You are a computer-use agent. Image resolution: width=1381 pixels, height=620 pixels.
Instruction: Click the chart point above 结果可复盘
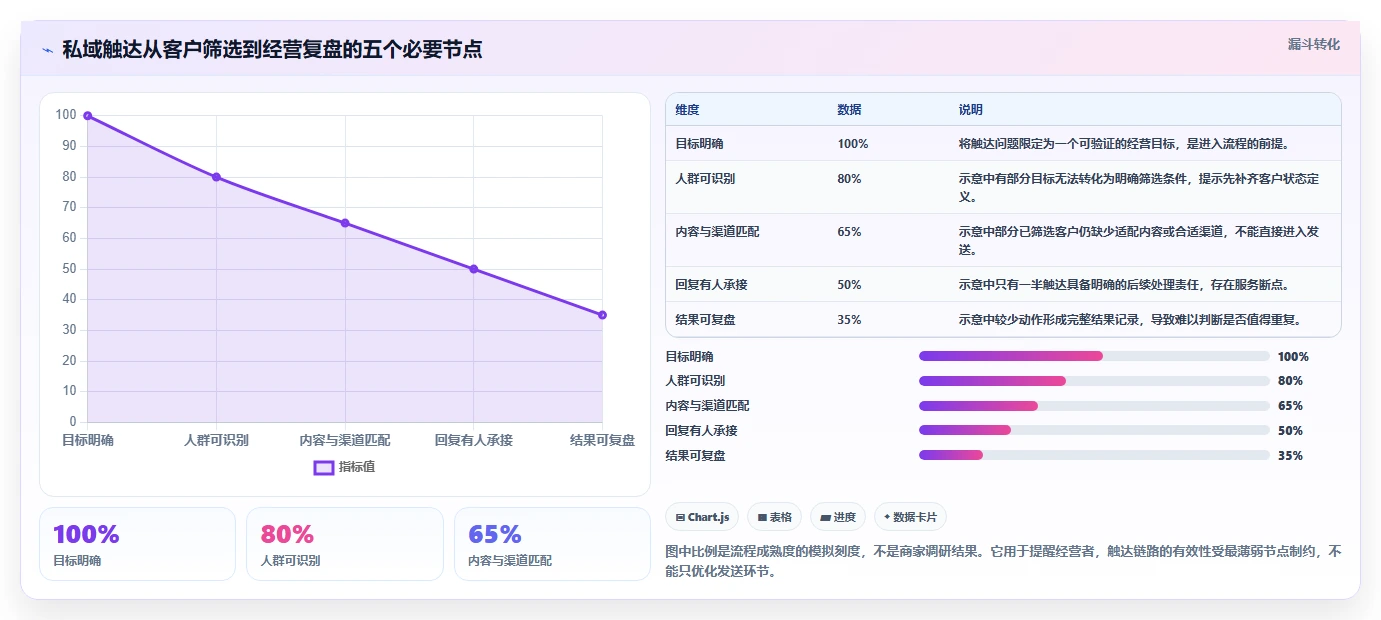pos(602,315)
